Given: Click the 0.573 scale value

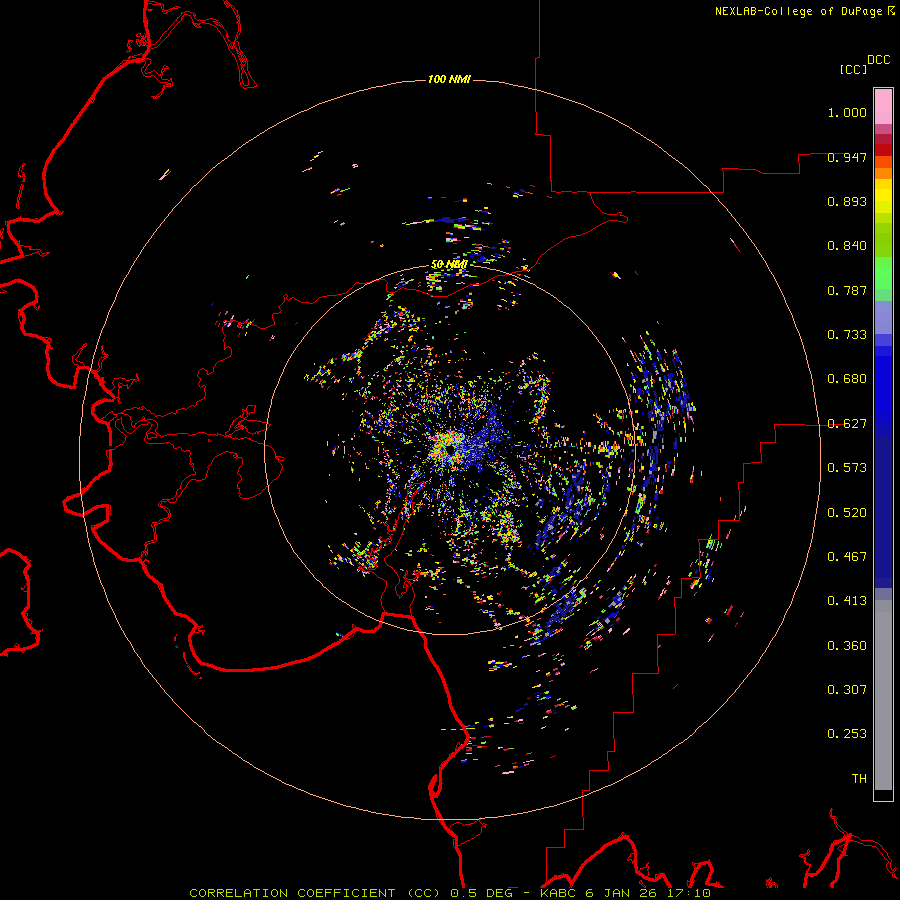Looking at the screenshot, I should tap(847, 468).
